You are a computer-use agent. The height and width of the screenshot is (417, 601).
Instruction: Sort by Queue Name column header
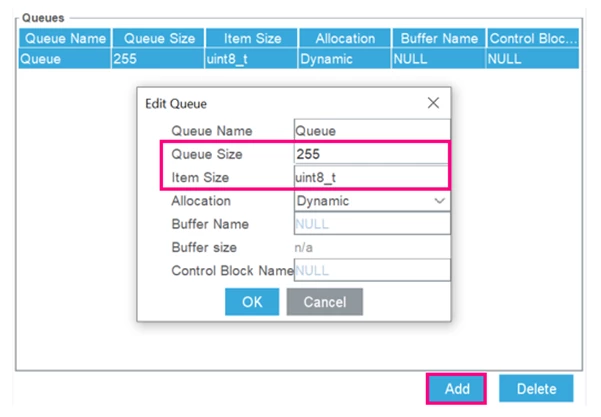pos(65,38)
